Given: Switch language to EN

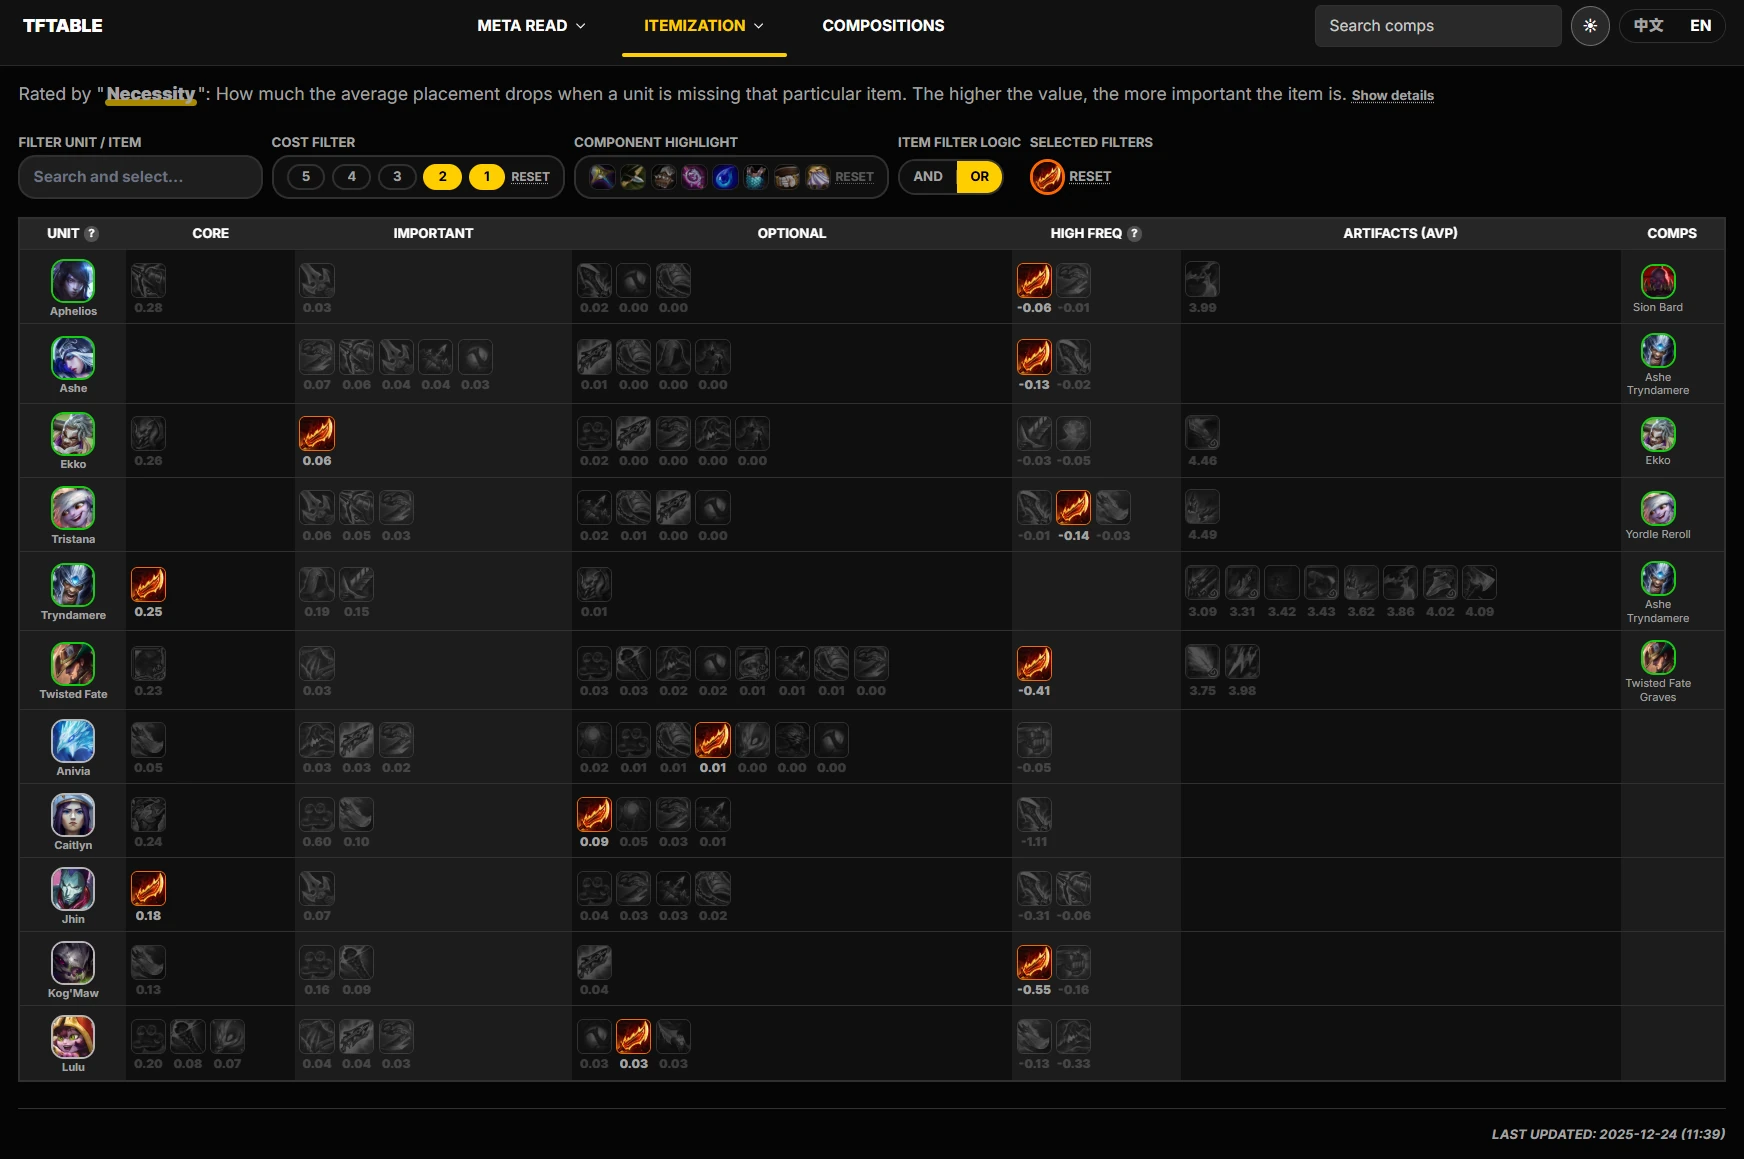Looking at the screenshot, I should [x=1701, y=26].
